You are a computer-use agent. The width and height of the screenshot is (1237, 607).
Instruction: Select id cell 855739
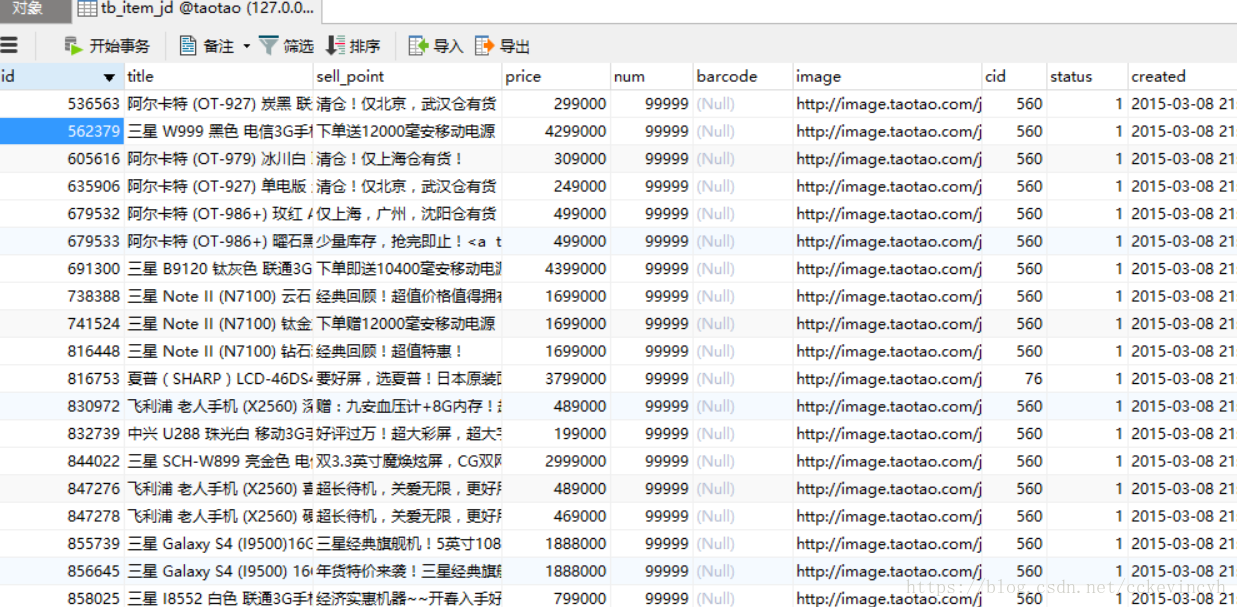coord(62,544)
